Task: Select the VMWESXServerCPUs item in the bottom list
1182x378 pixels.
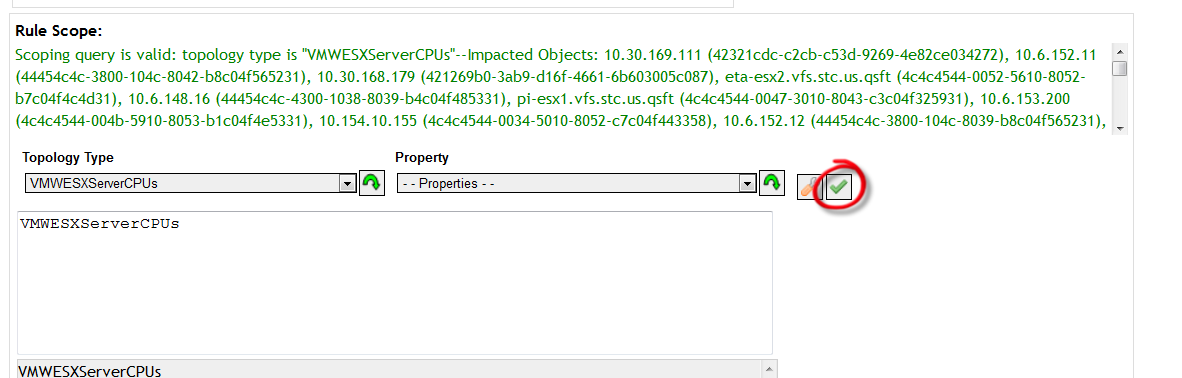Action: [x=89, y=371]
